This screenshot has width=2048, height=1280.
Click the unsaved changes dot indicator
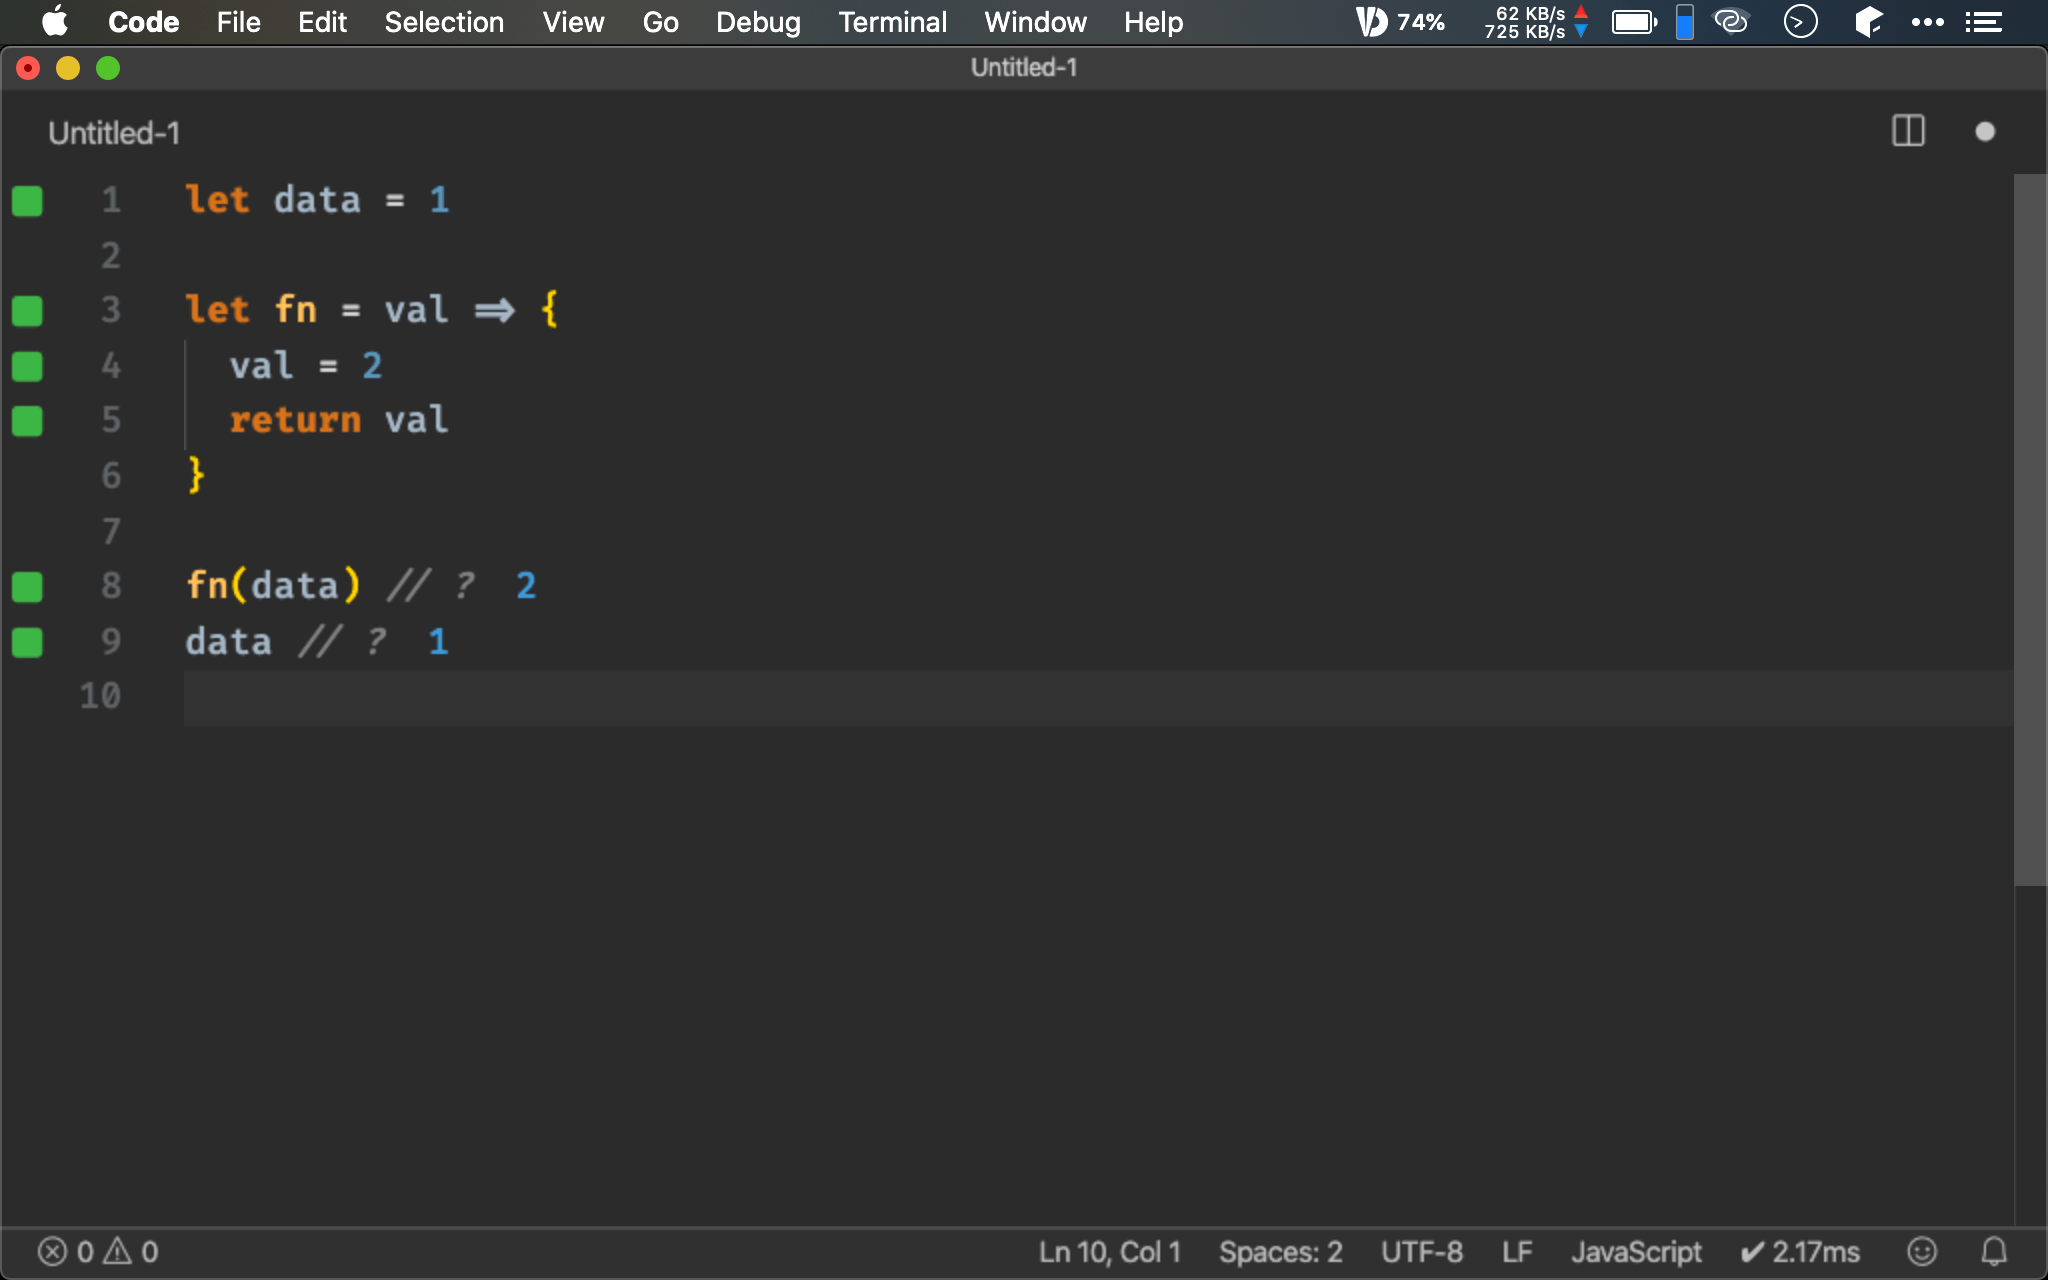coord(1985,132)
